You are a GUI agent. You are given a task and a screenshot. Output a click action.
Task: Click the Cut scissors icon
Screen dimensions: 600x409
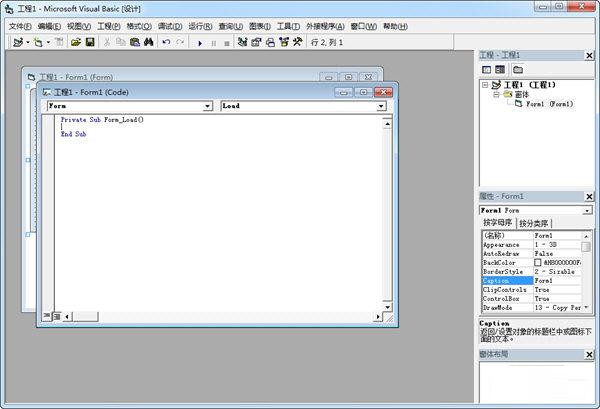pos(107,42)
